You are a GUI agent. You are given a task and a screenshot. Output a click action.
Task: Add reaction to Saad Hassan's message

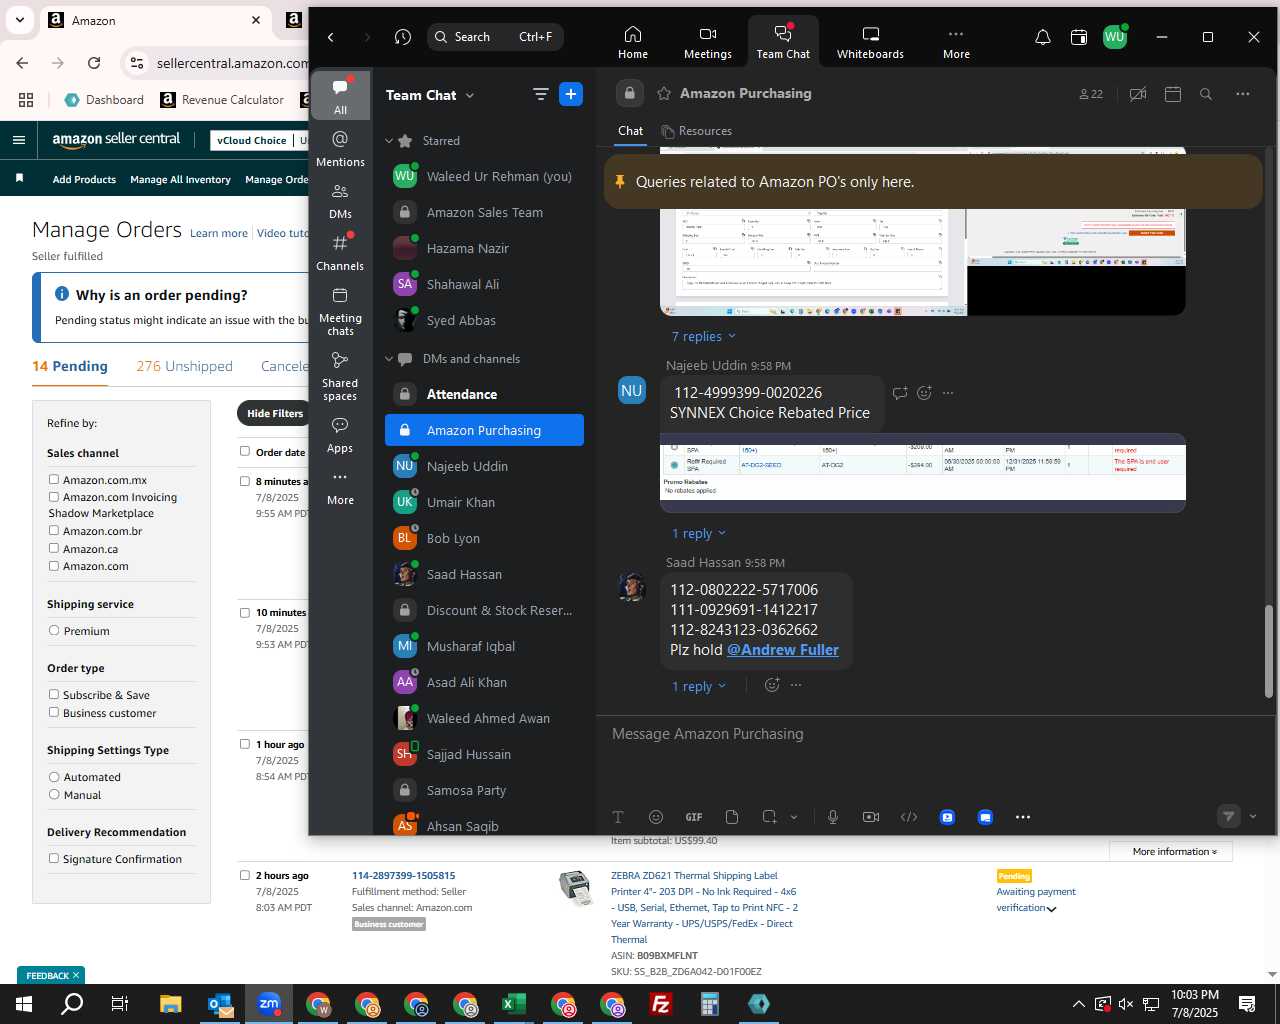[772, 685]
